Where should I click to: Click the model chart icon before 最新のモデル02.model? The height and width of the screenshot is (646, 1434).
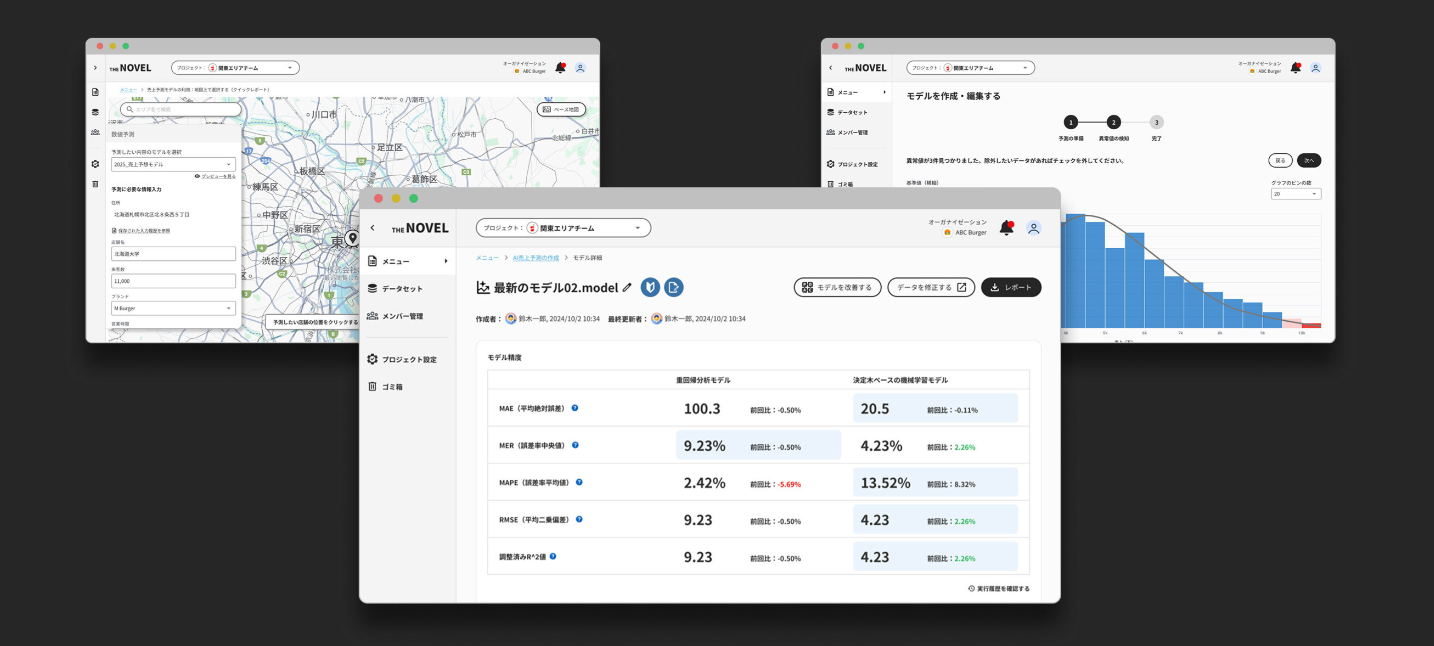point(483,287)
